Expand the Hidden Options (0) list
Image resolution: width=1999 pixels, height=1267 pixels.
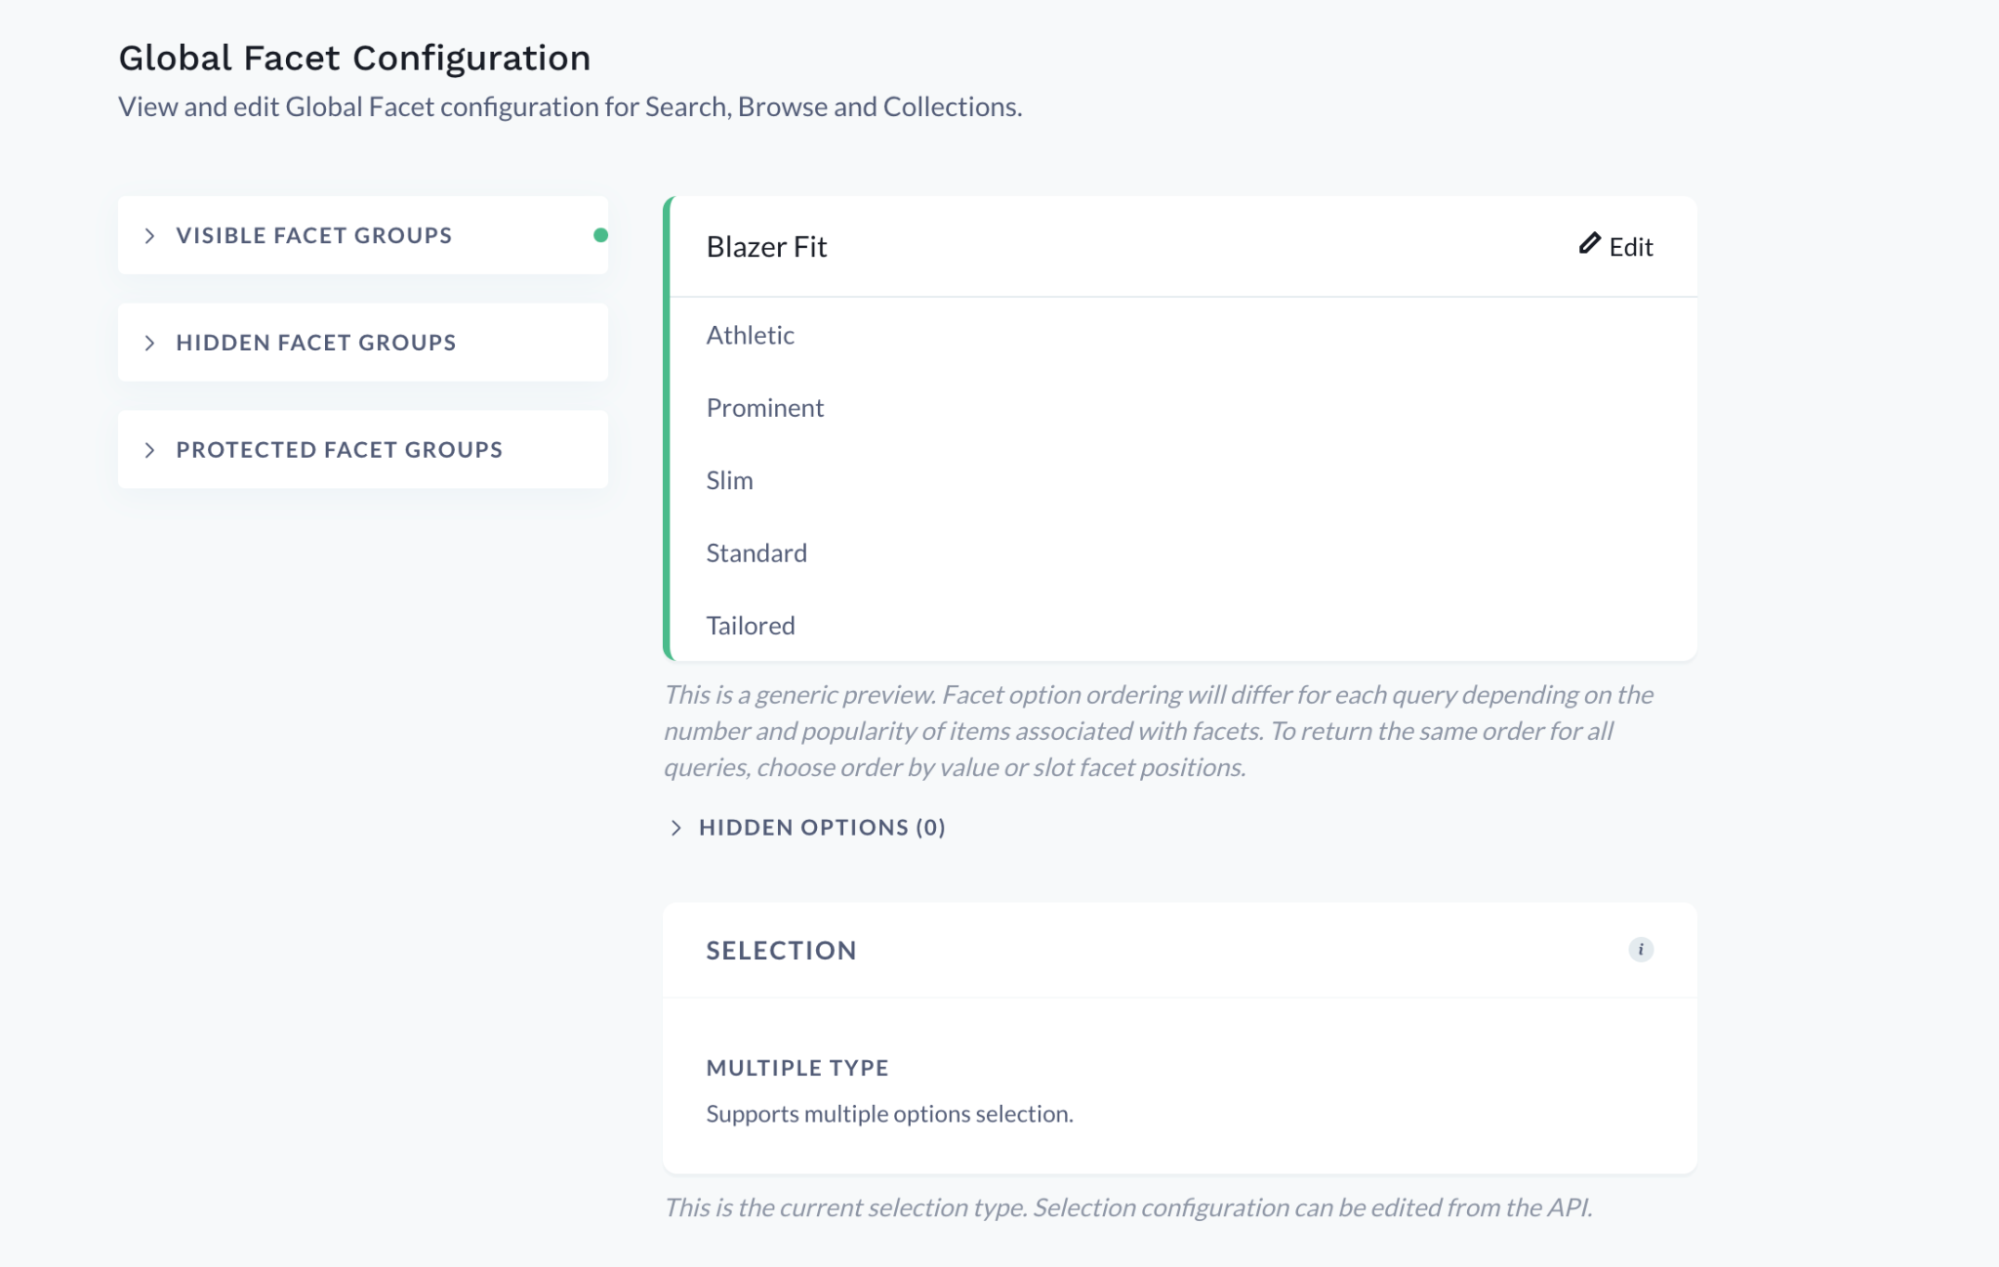point(820,828)
